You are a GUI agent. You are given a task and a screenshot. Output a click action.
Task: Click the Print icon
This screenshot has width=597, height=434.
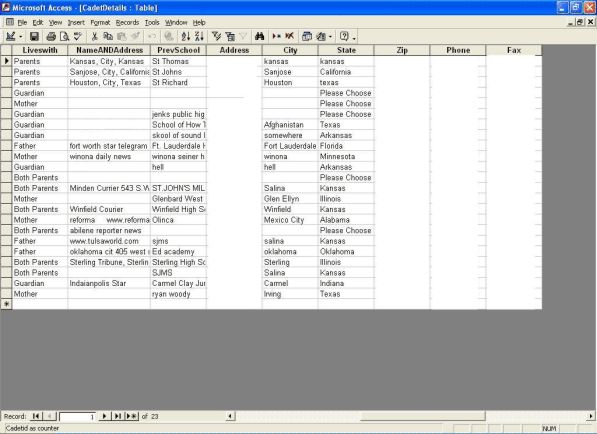pos(51,37)
